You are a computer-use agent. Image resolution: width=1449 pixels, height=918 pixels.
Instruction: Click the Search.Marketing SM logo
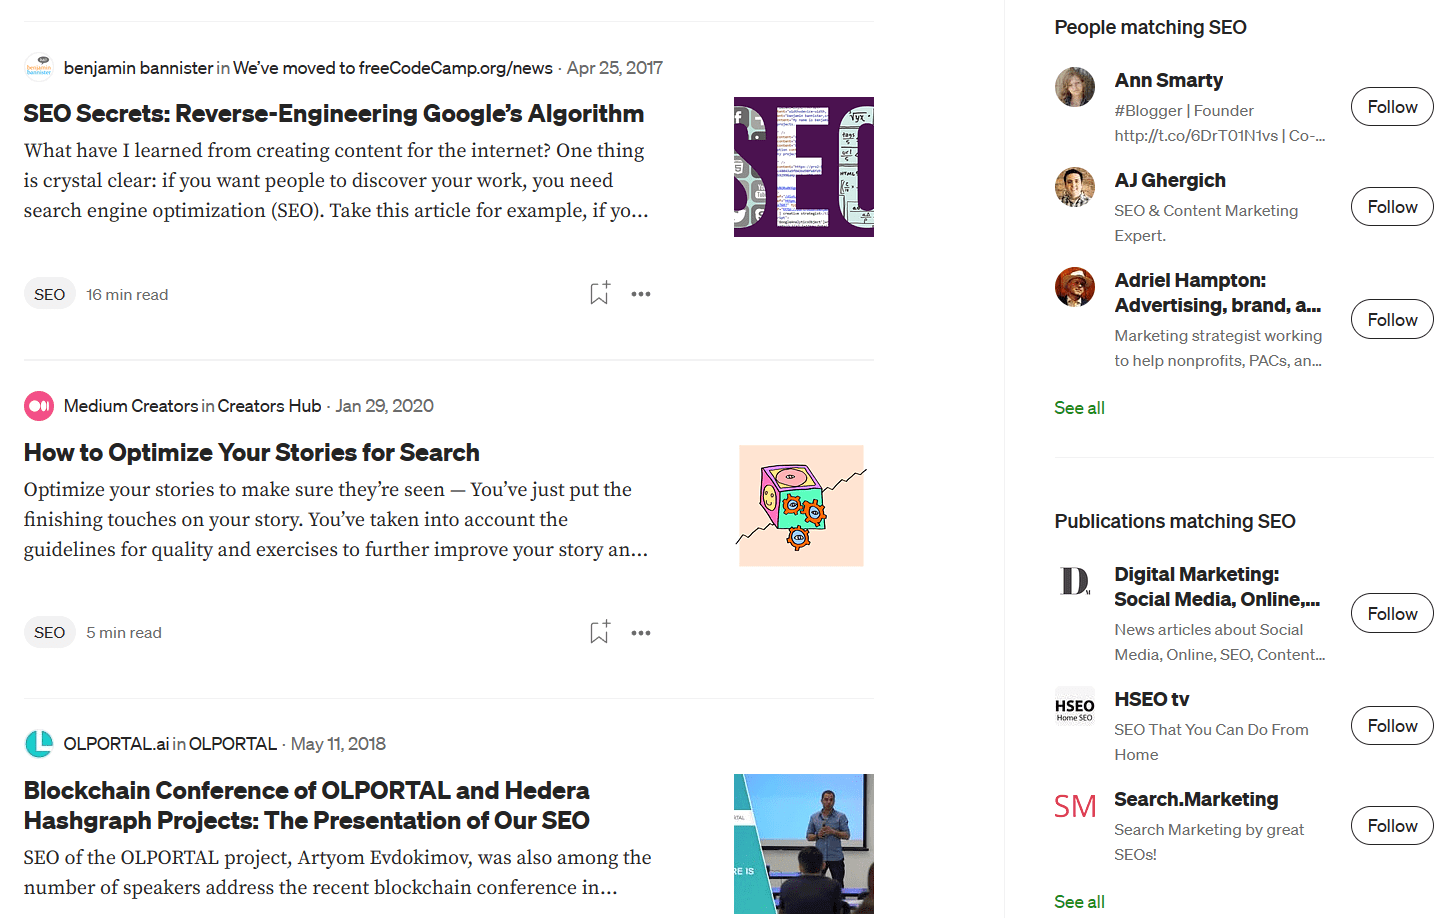click(1074, 806)
